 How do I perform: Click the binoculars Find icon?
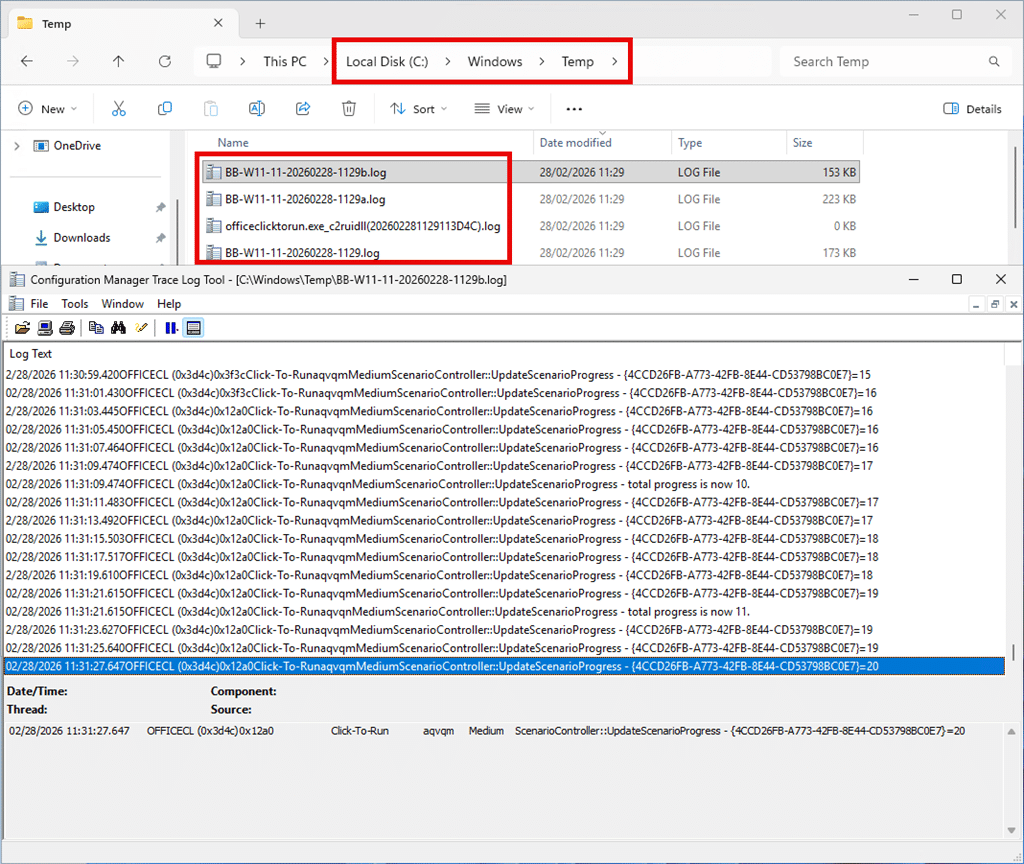119,327
